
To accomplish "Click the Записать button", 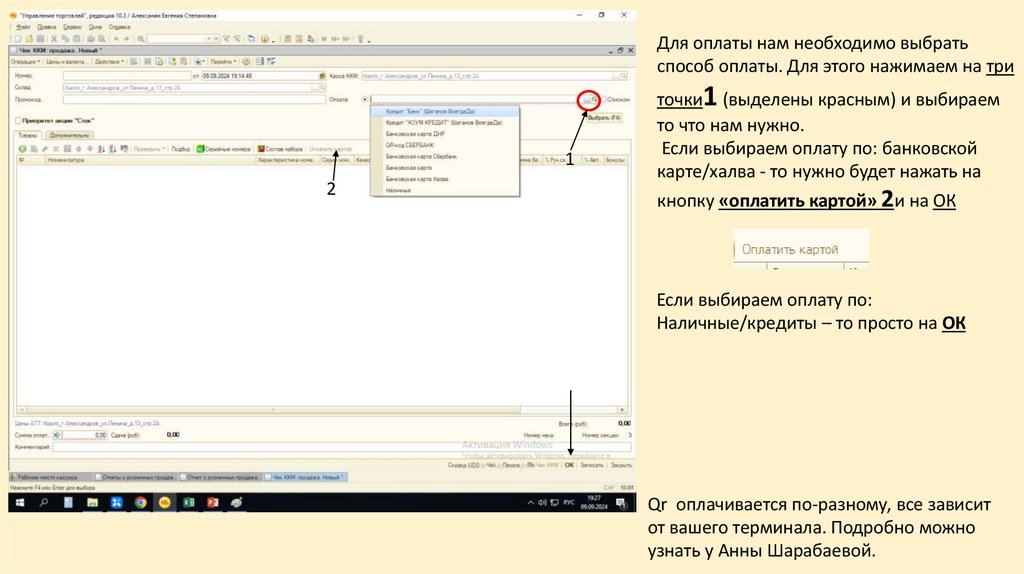I will pyautogui.click(x=592, y=465).
